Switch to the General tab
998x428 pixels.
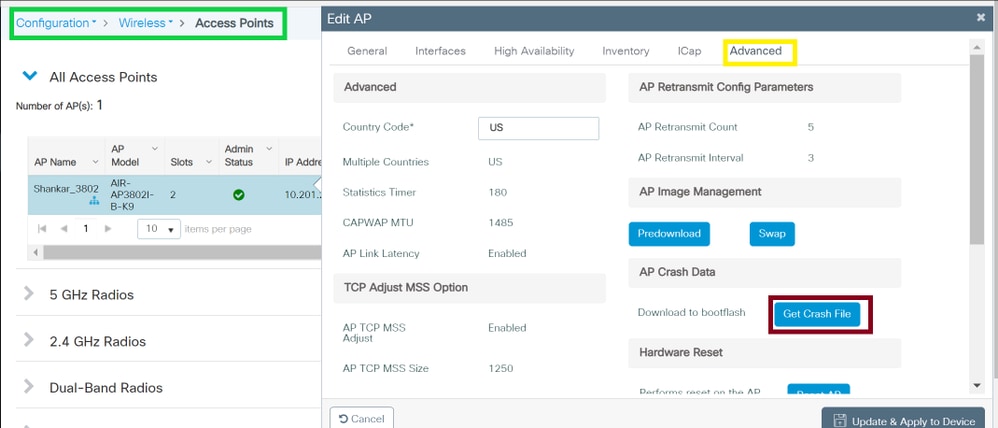(x=367, y=51)
